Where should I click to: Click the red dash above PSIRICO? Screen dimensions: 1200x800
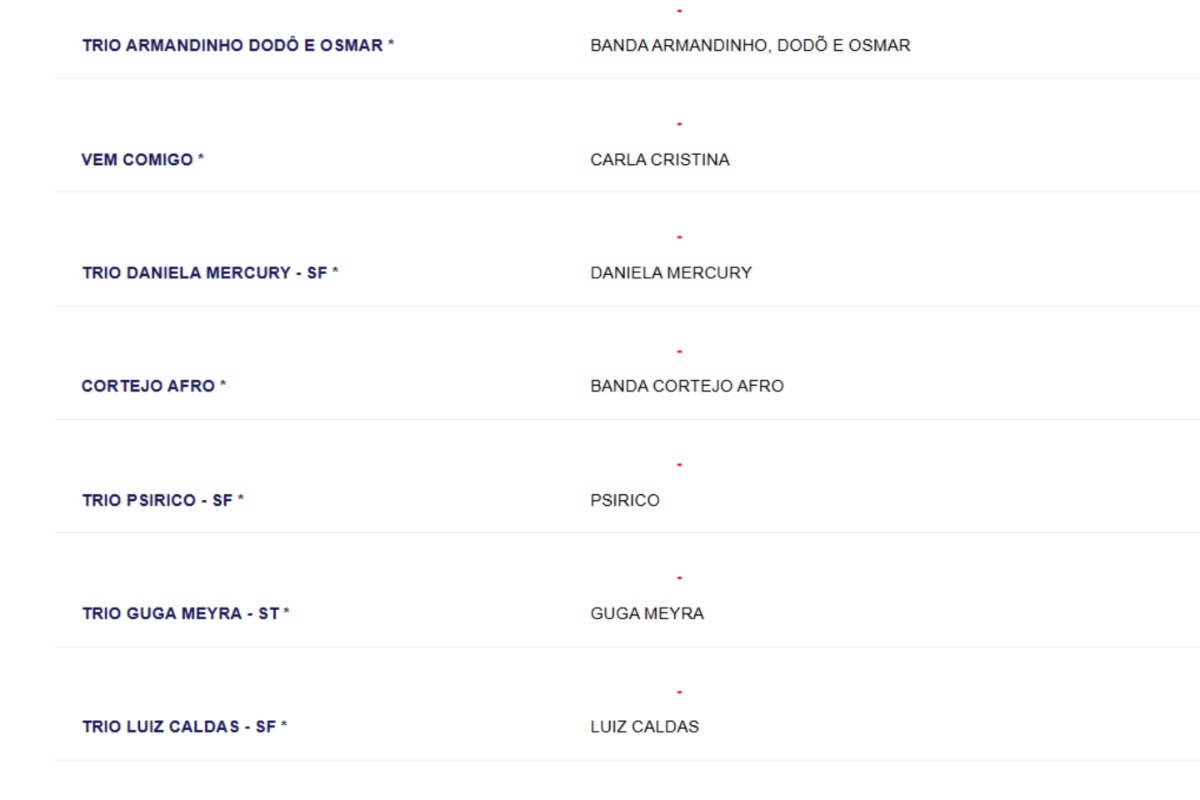[679, 464]
